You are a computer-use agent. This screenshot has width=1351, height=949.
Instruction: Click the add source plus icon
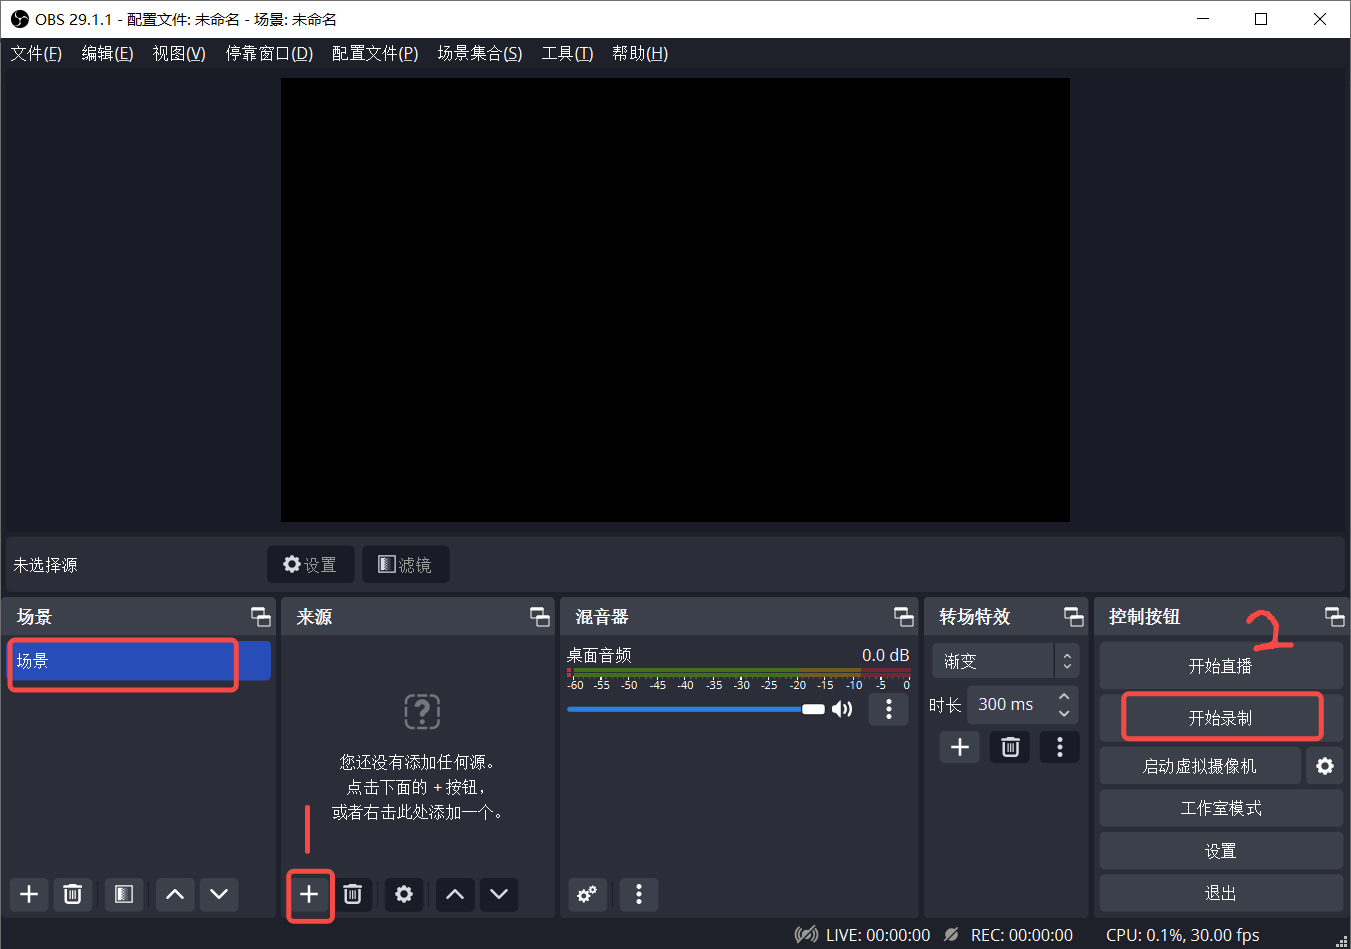(310, 895)
